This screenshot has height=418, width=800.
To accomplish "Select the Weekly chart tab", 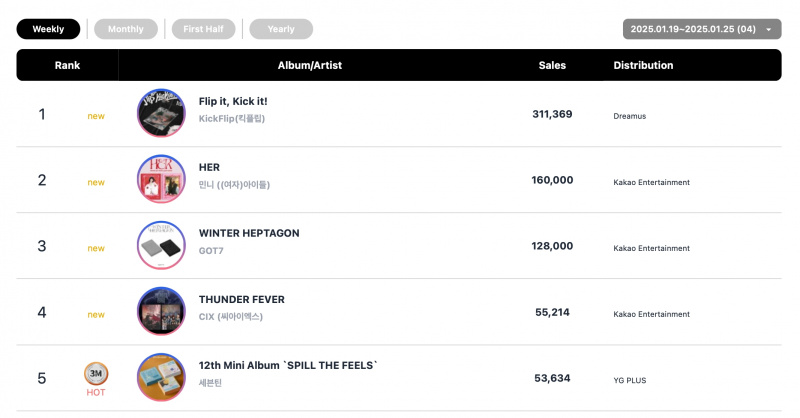I will 48,29.
